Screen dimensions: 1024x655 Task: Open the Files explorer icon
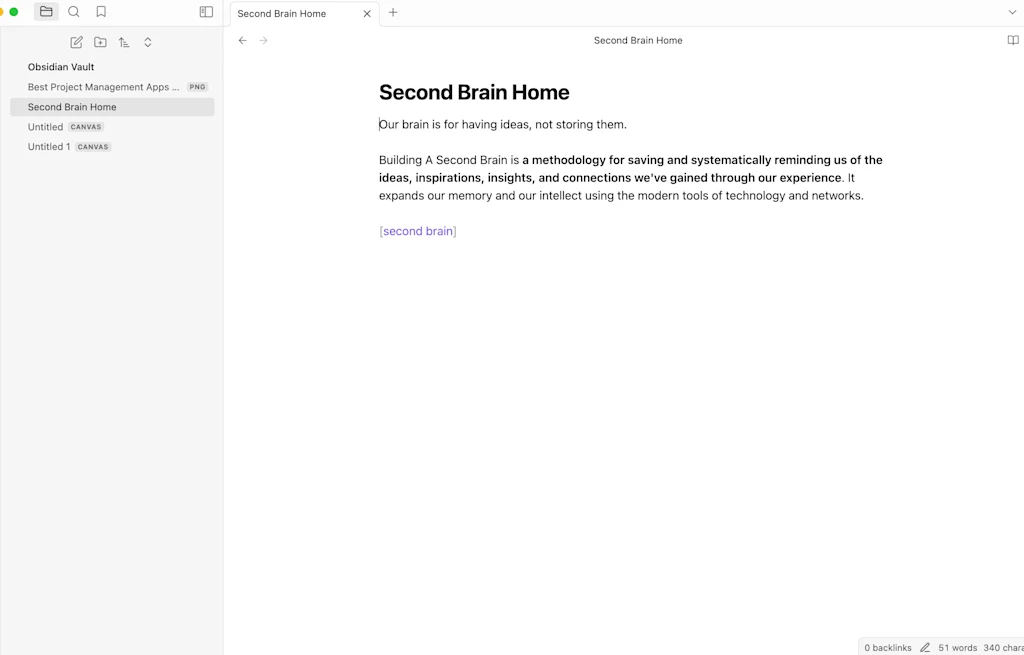click(x=46, y=11)
